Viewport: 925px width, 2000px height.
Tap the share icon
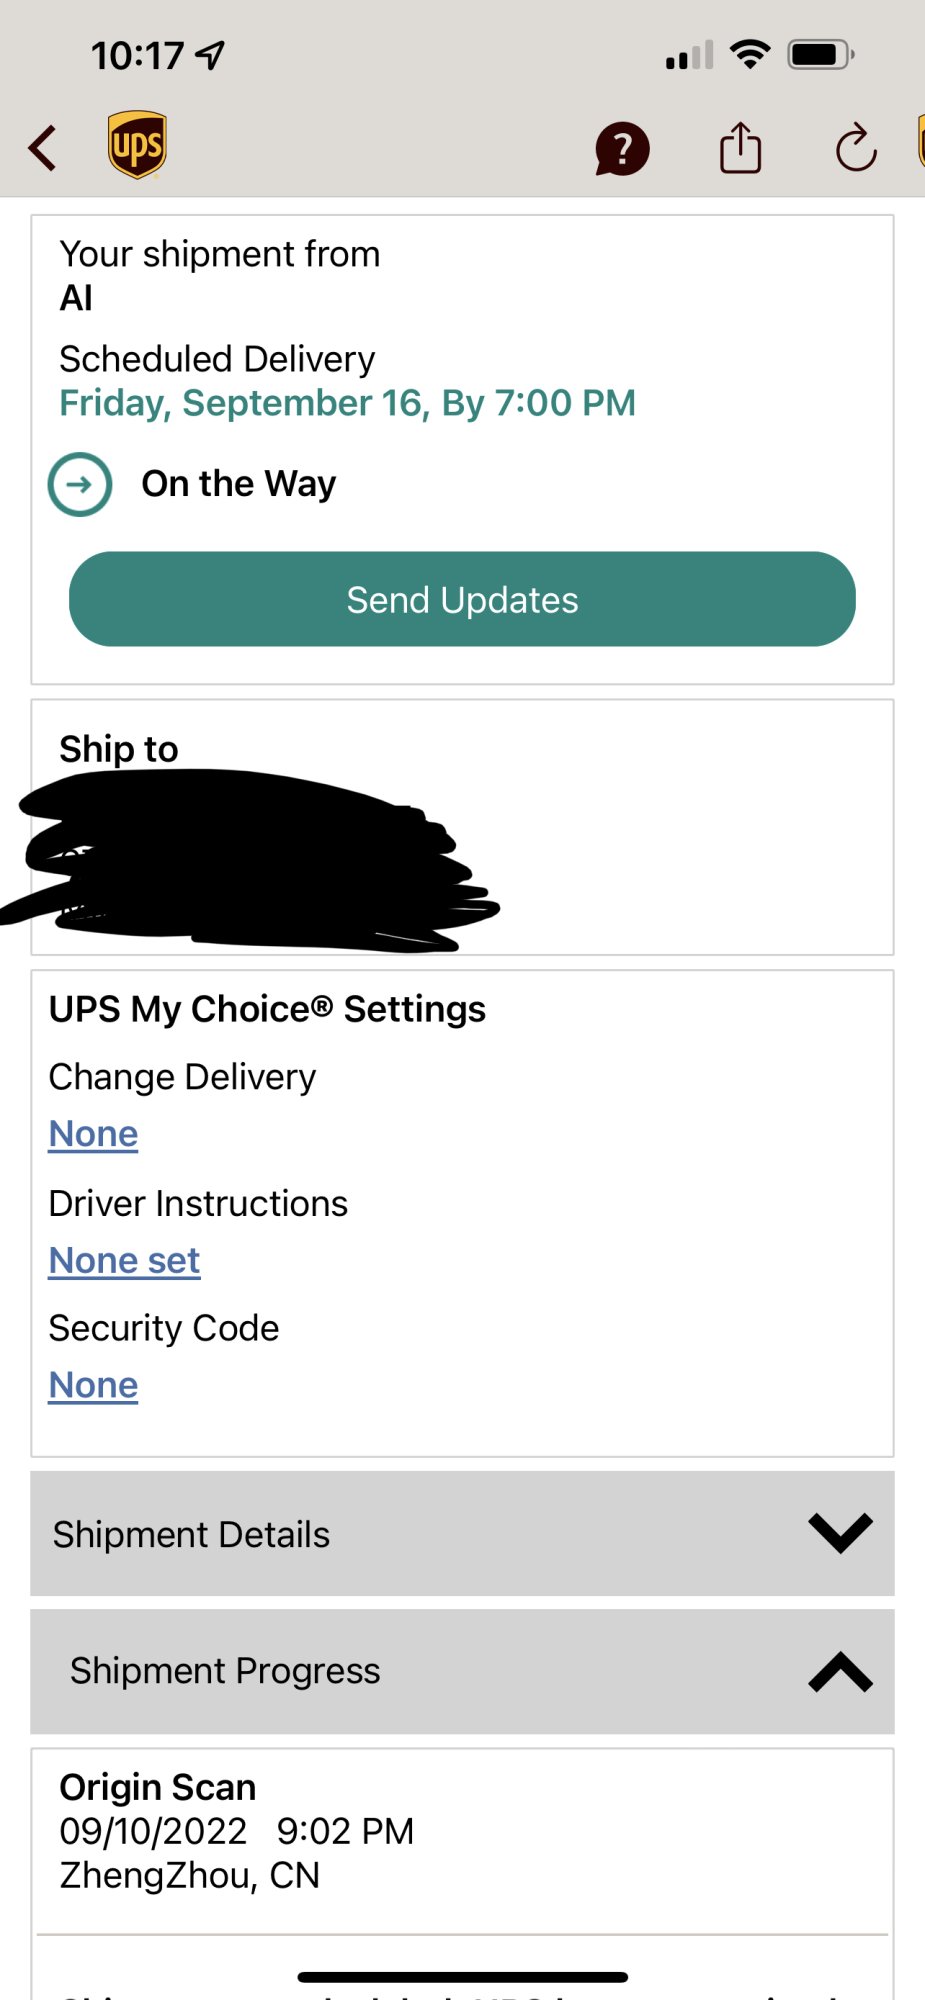pyautogui.click(x=740, y=148)
